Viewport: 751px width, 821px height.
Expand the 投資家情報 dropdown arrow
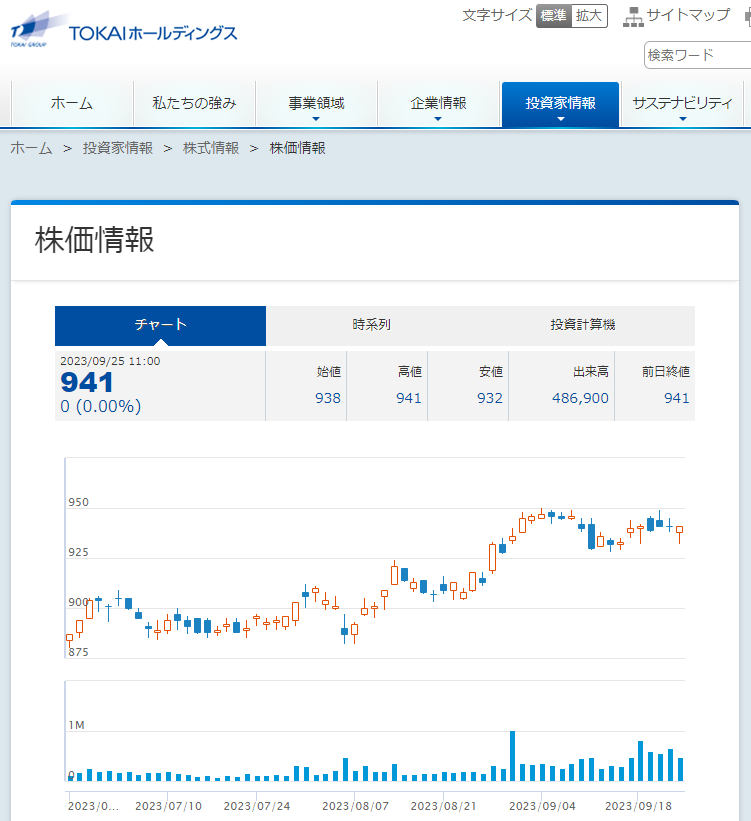pos(560,119)
